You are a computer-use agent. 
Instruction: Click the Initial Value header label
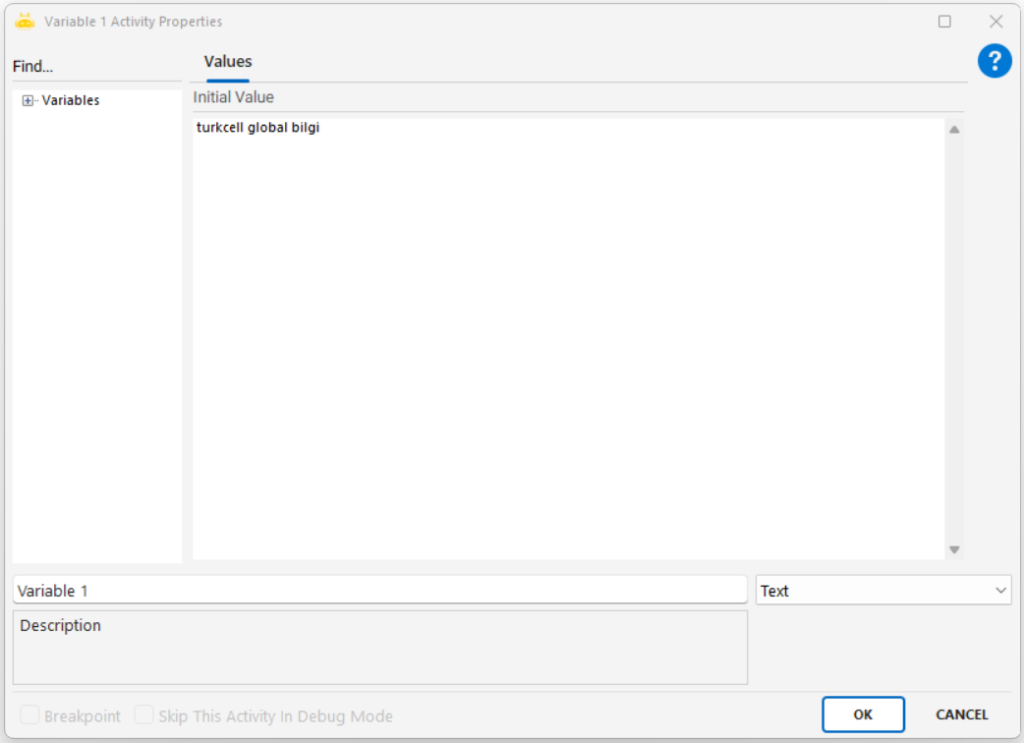233,98
